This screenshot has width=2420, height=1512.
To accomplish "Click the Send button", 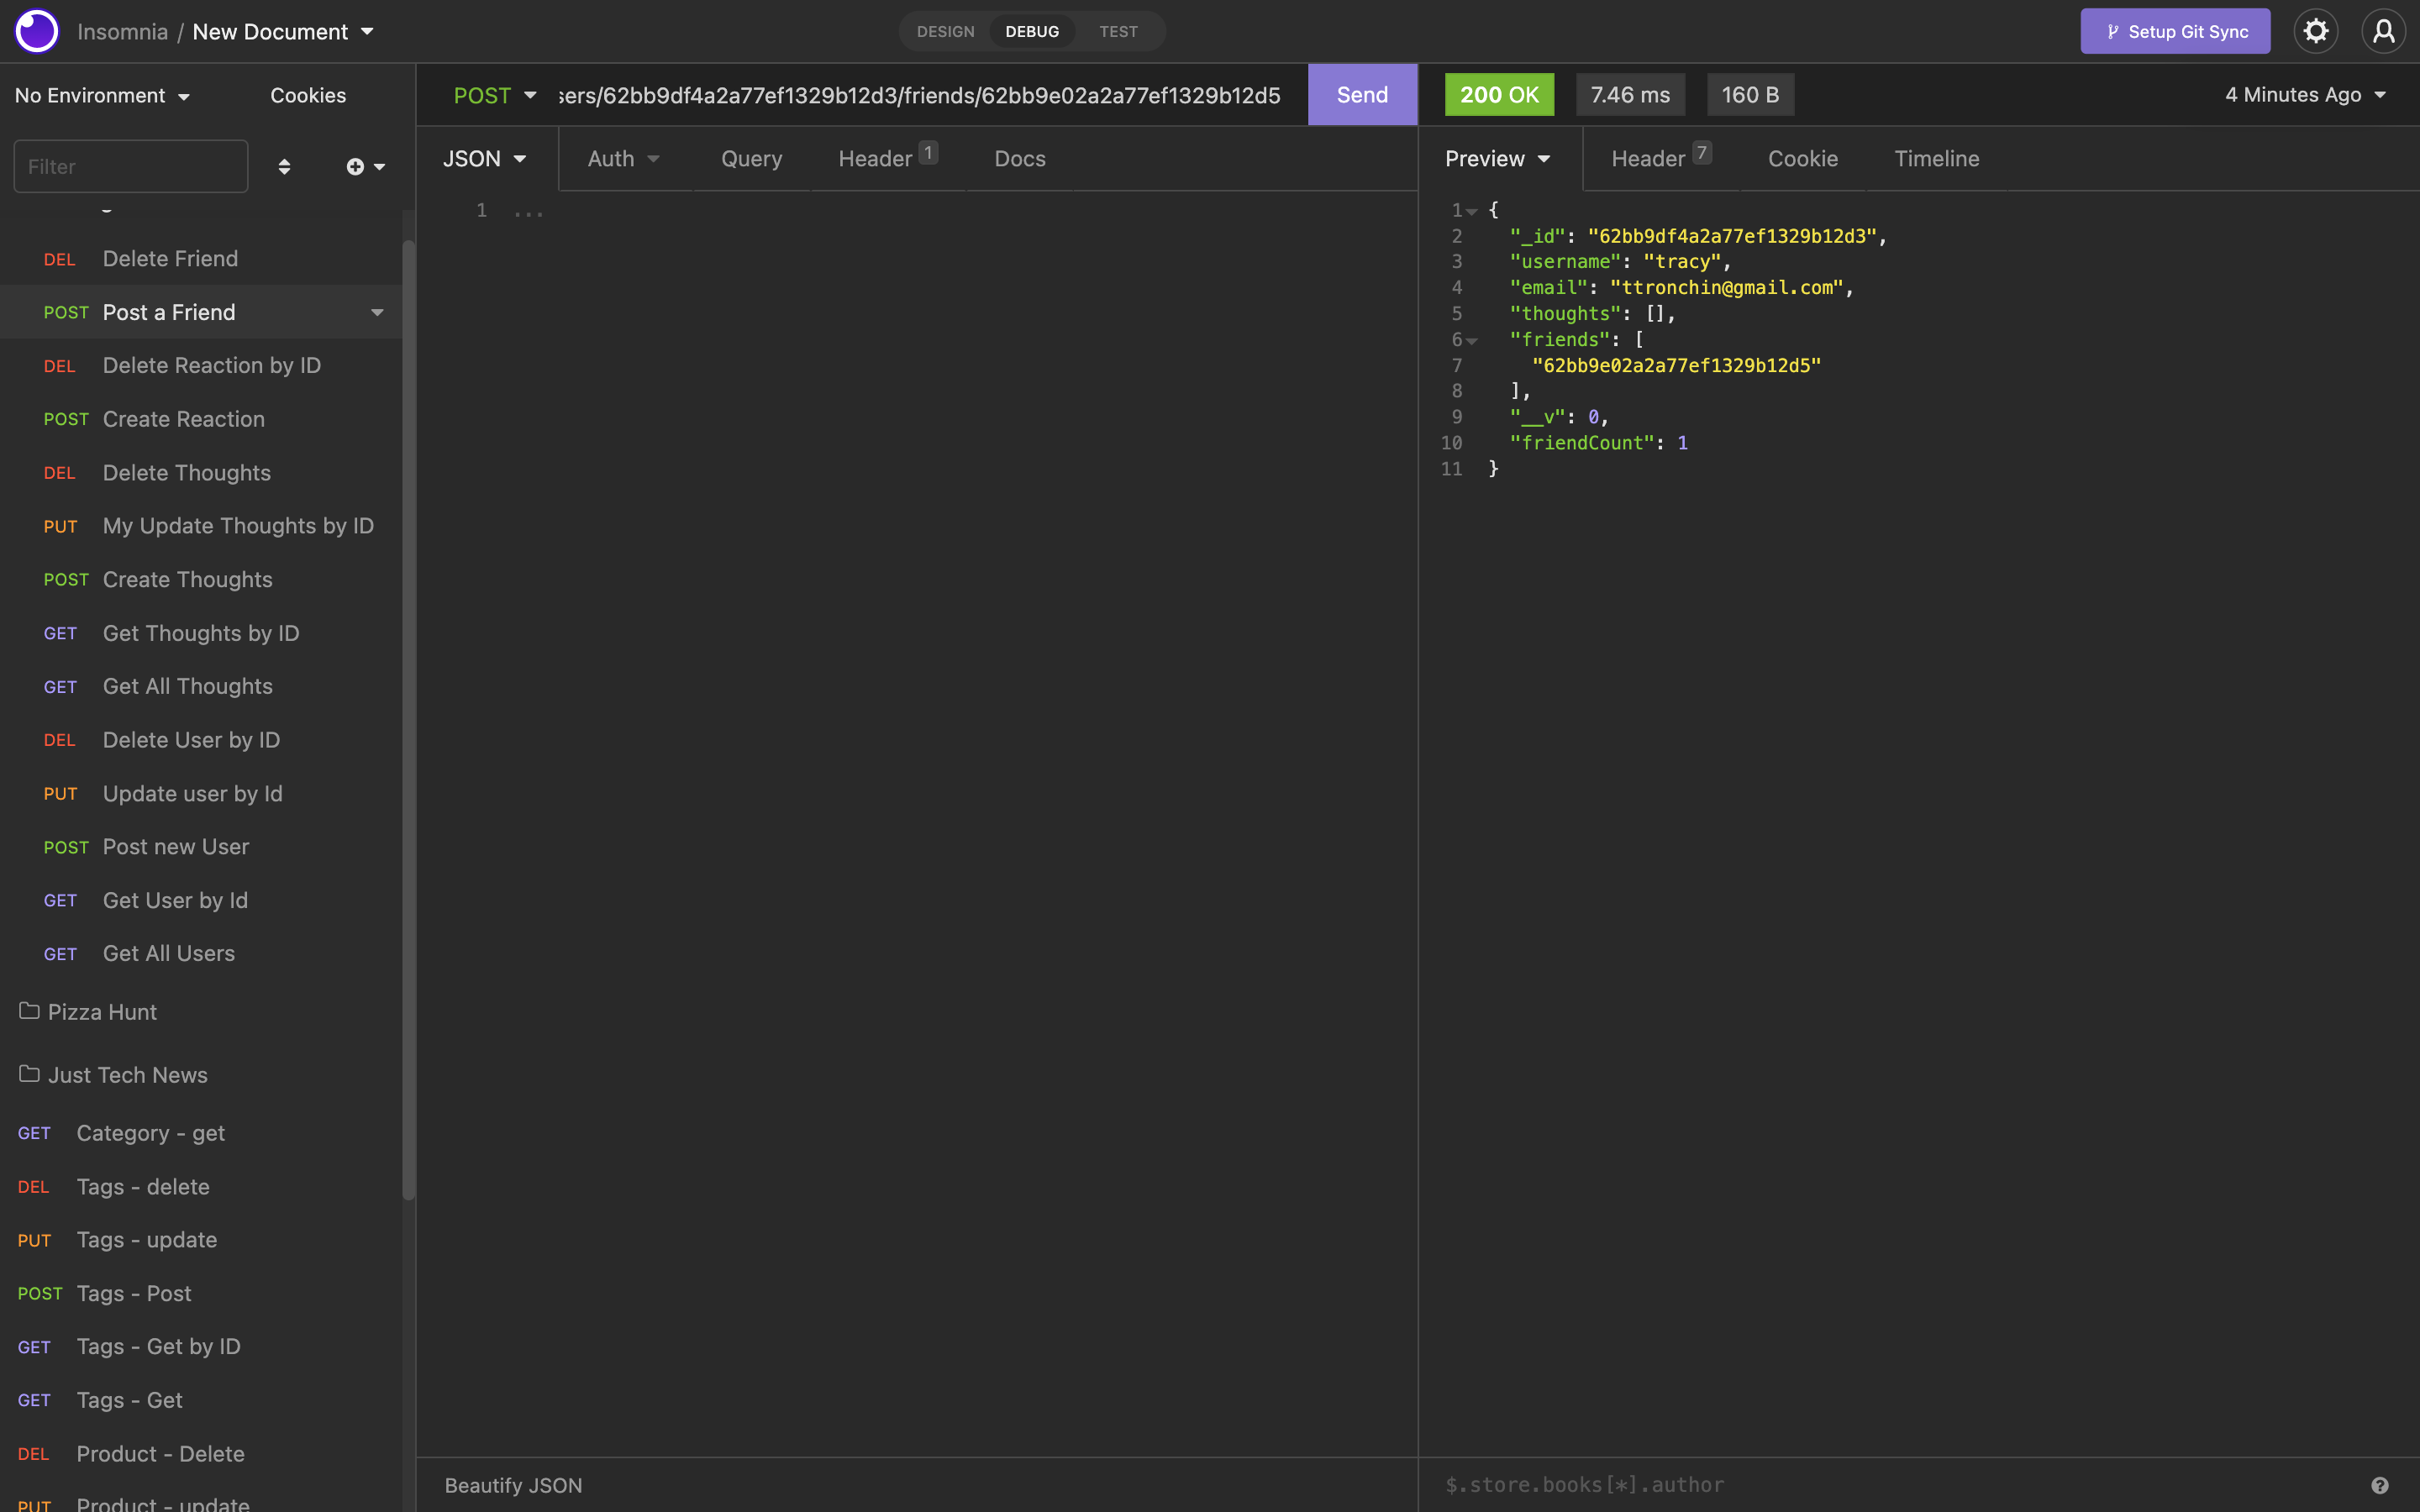I will tap(1362, 94).
